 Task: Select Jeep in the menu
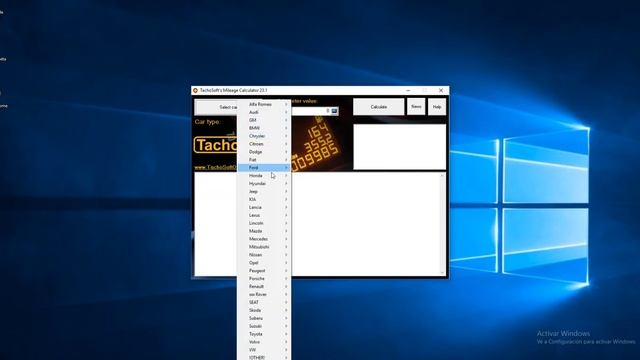tap(264, 191)
